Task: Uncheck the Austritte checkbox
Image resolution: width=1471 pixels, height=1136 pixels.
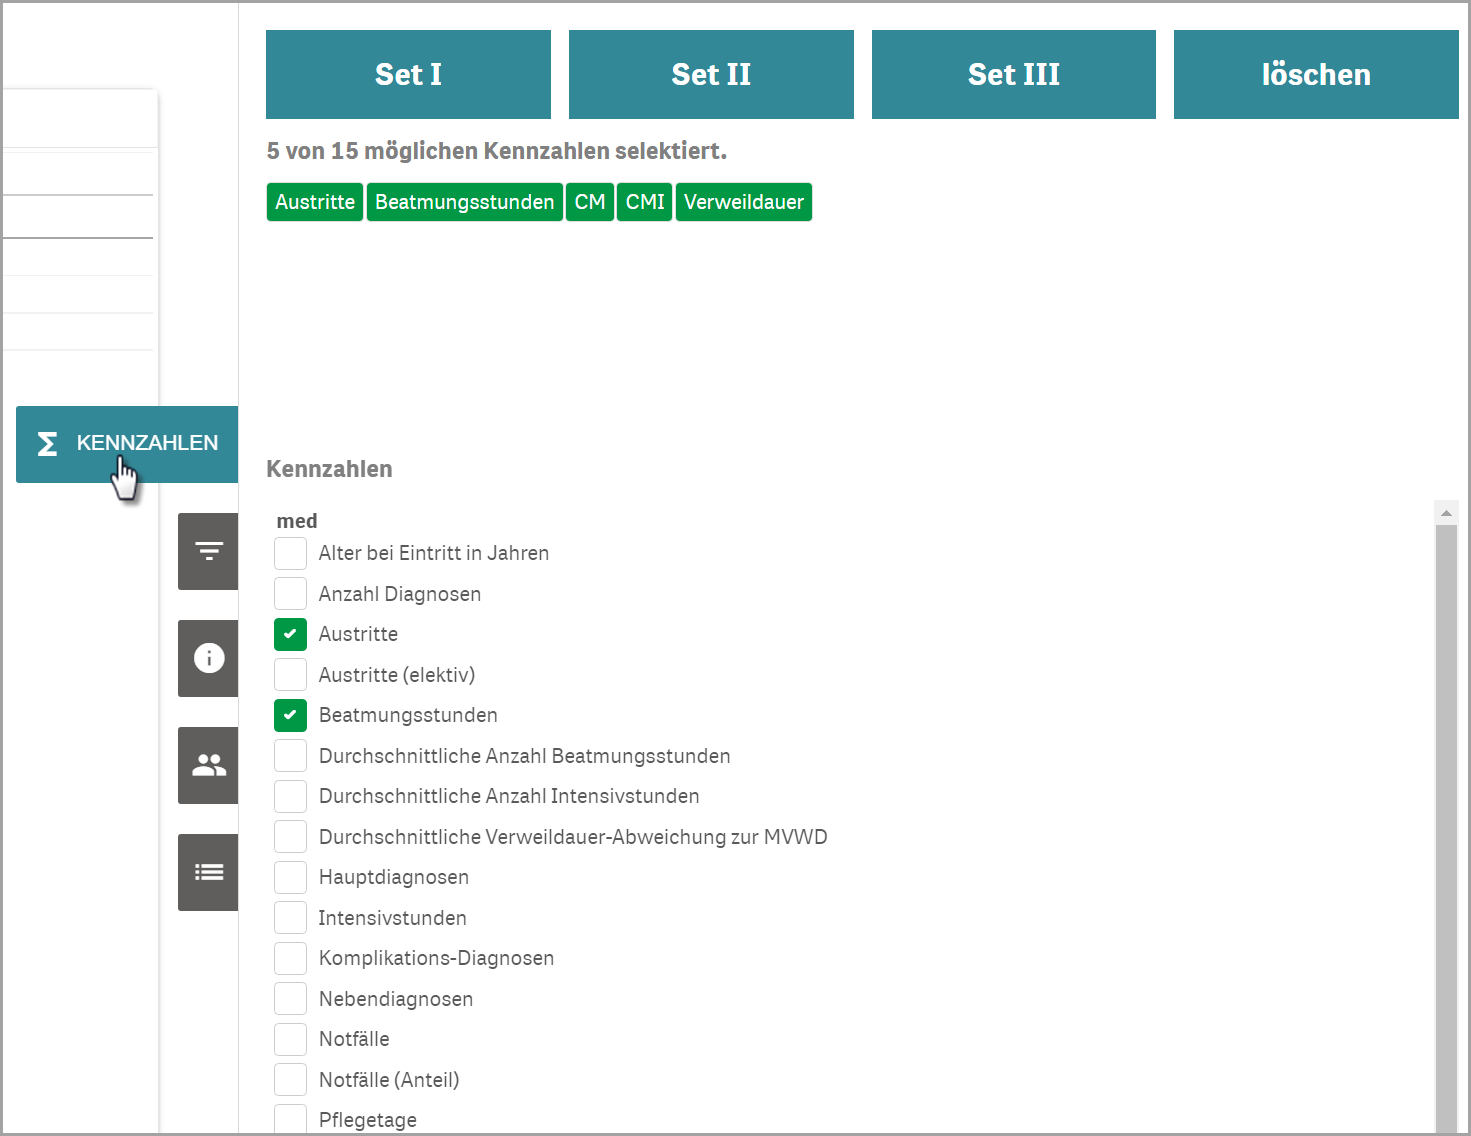Action: pyautogui.click(x=290, y=635)
